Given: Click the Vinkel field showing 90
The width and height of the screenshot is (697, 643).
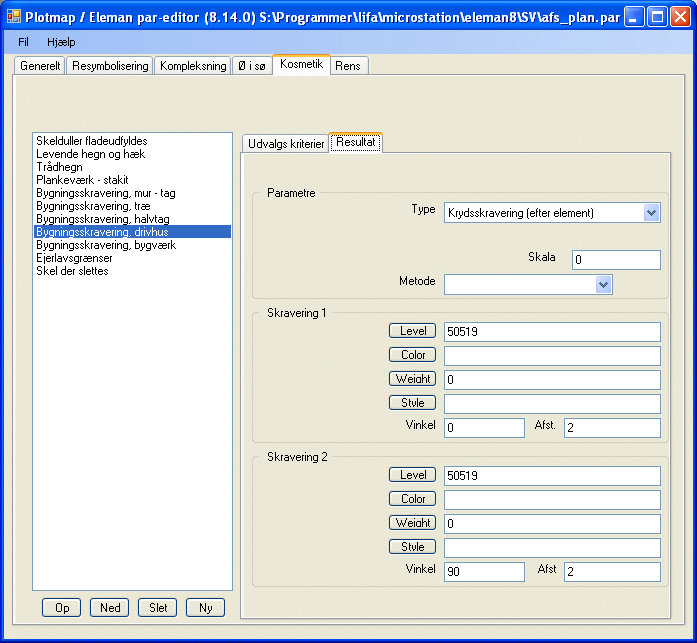Looking at the screenshot, I should click(484, 572).
